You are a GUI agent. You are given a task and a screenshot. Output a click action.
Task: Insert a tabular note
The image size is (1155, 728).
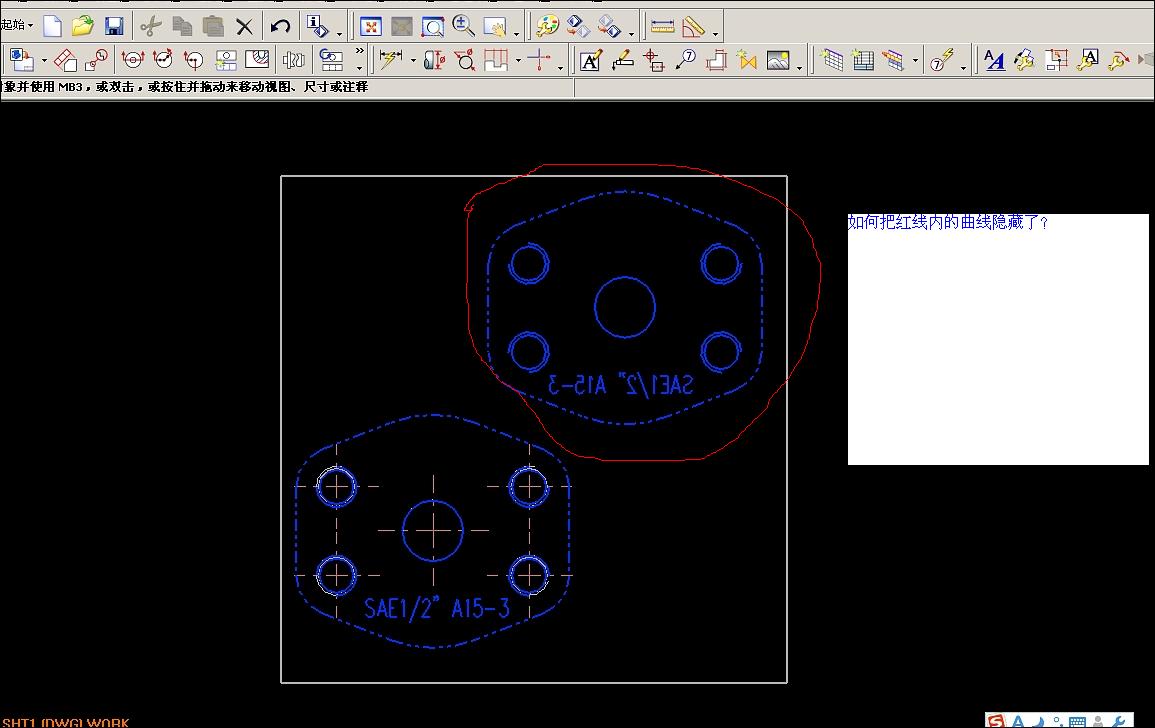pos(832,60)
